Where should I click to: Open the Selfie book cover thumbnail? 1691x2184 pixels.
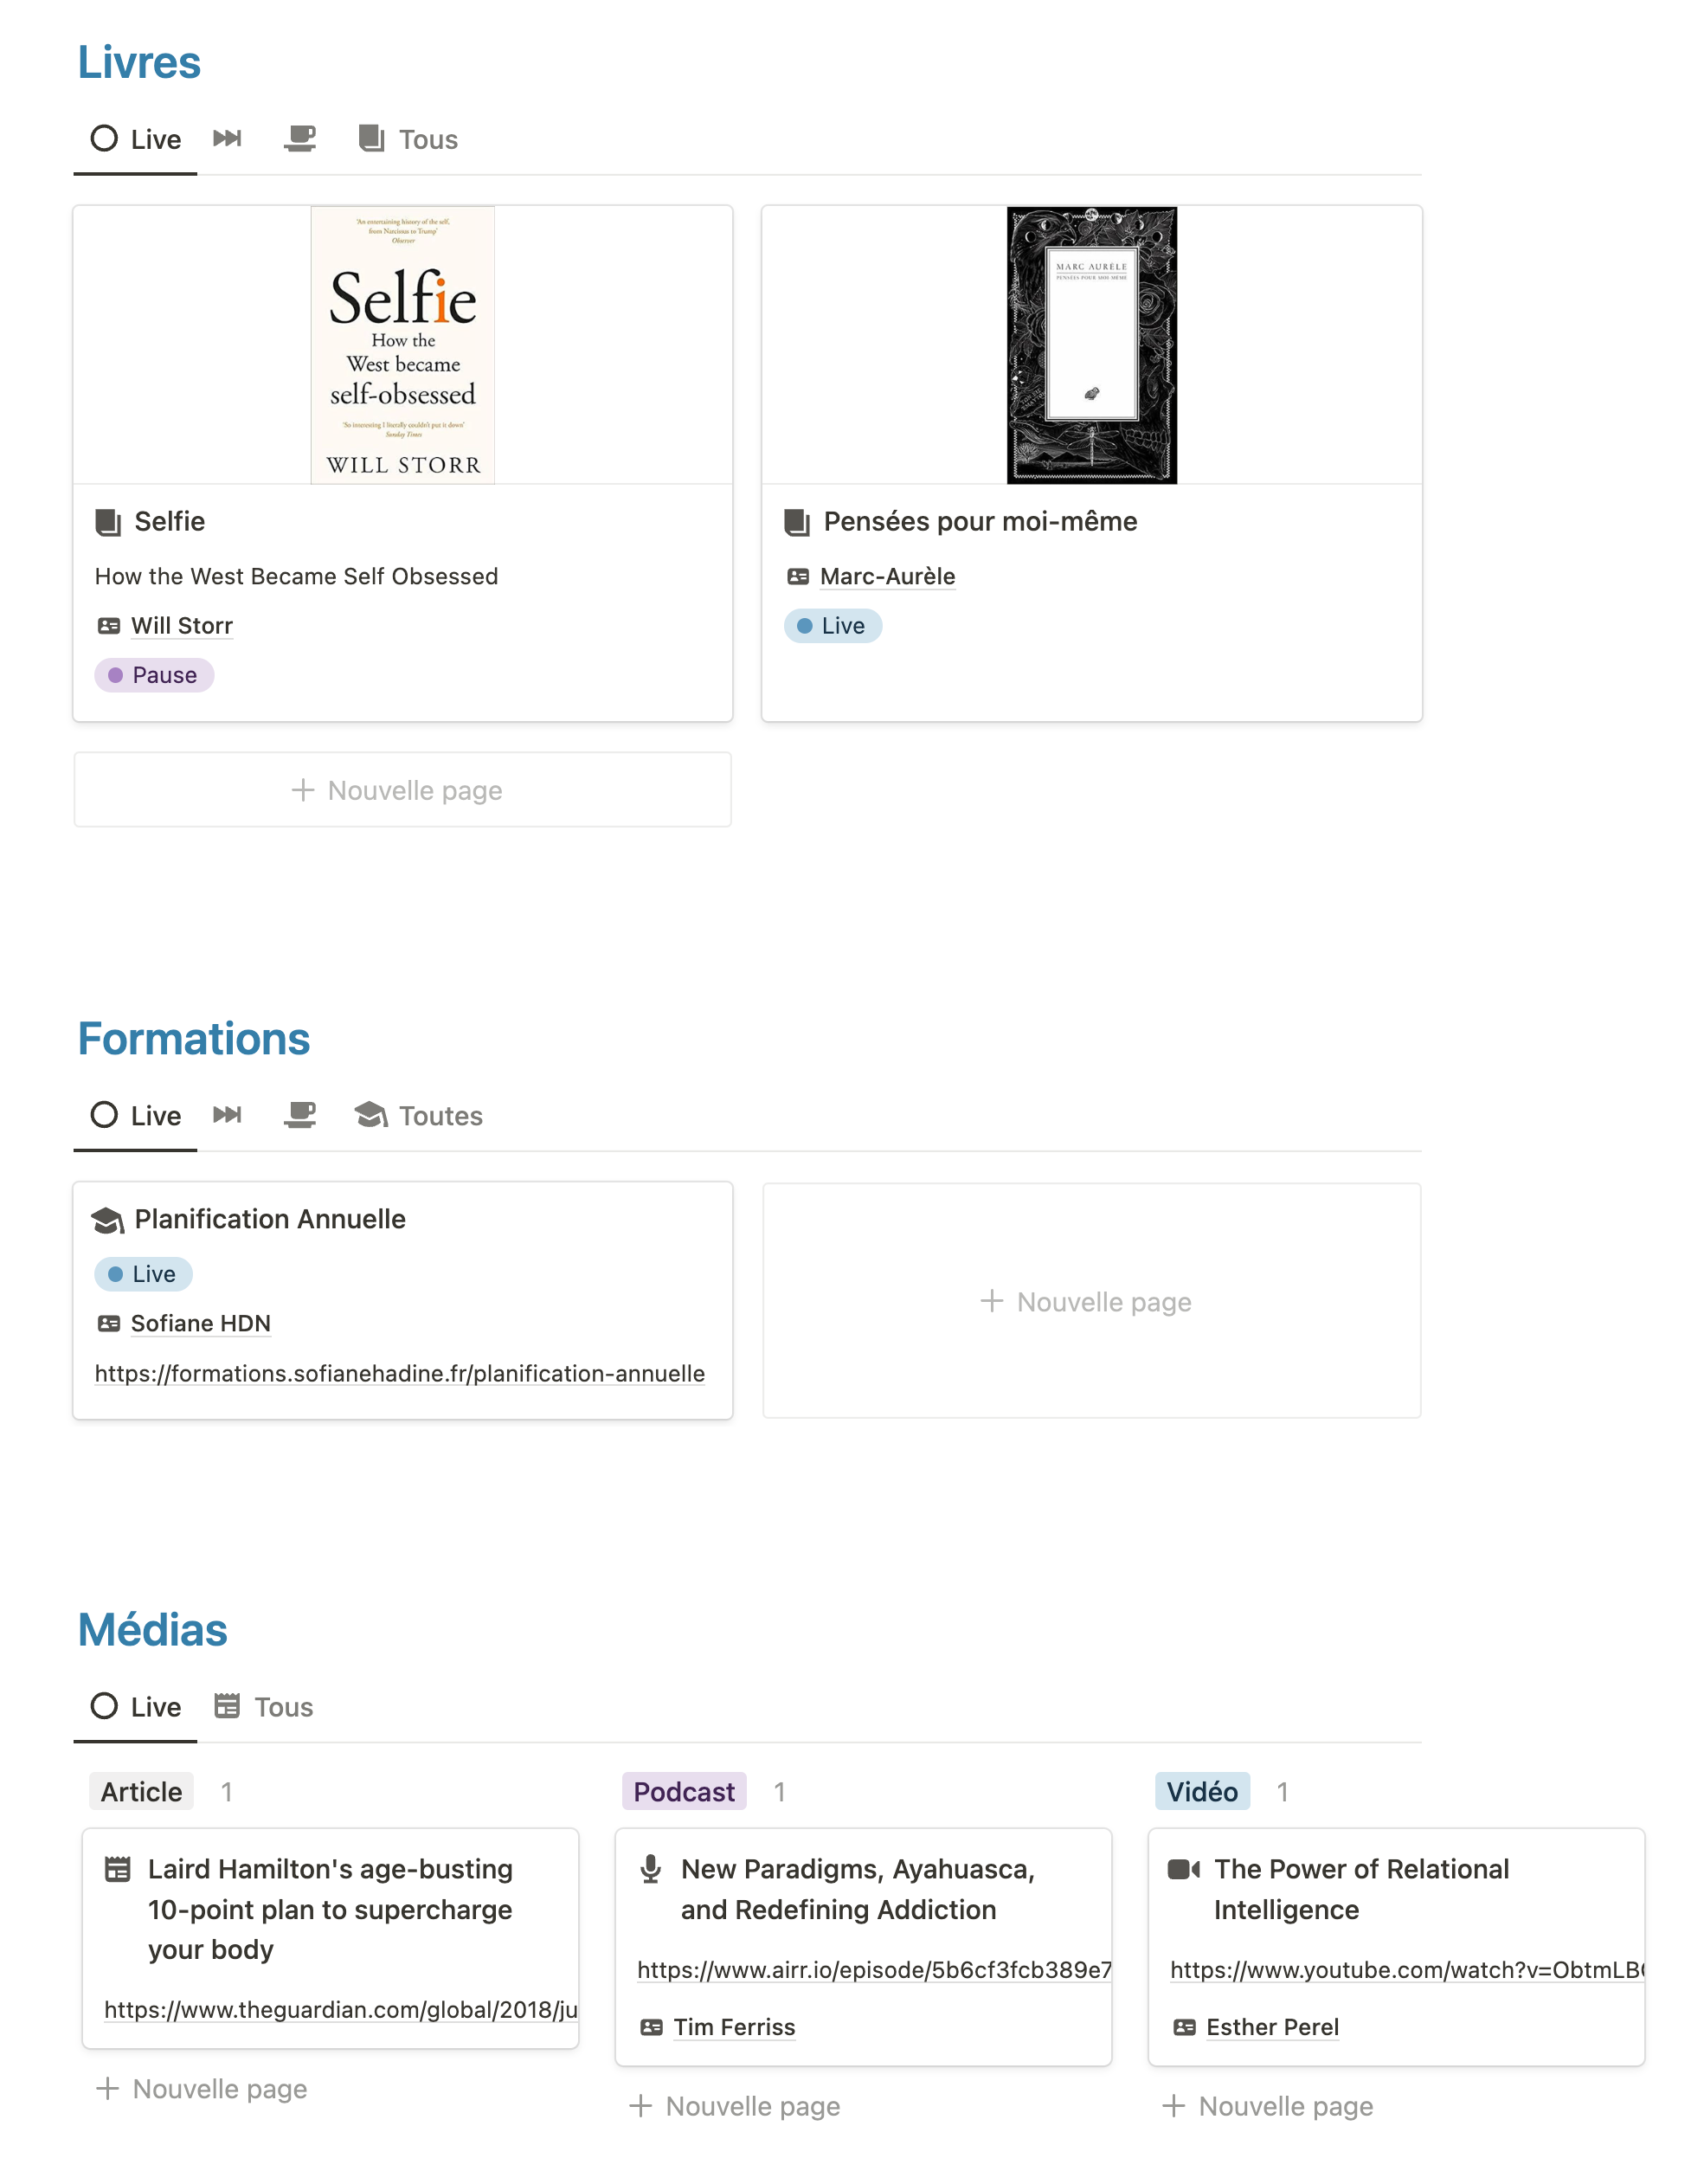tap(403, 345)
